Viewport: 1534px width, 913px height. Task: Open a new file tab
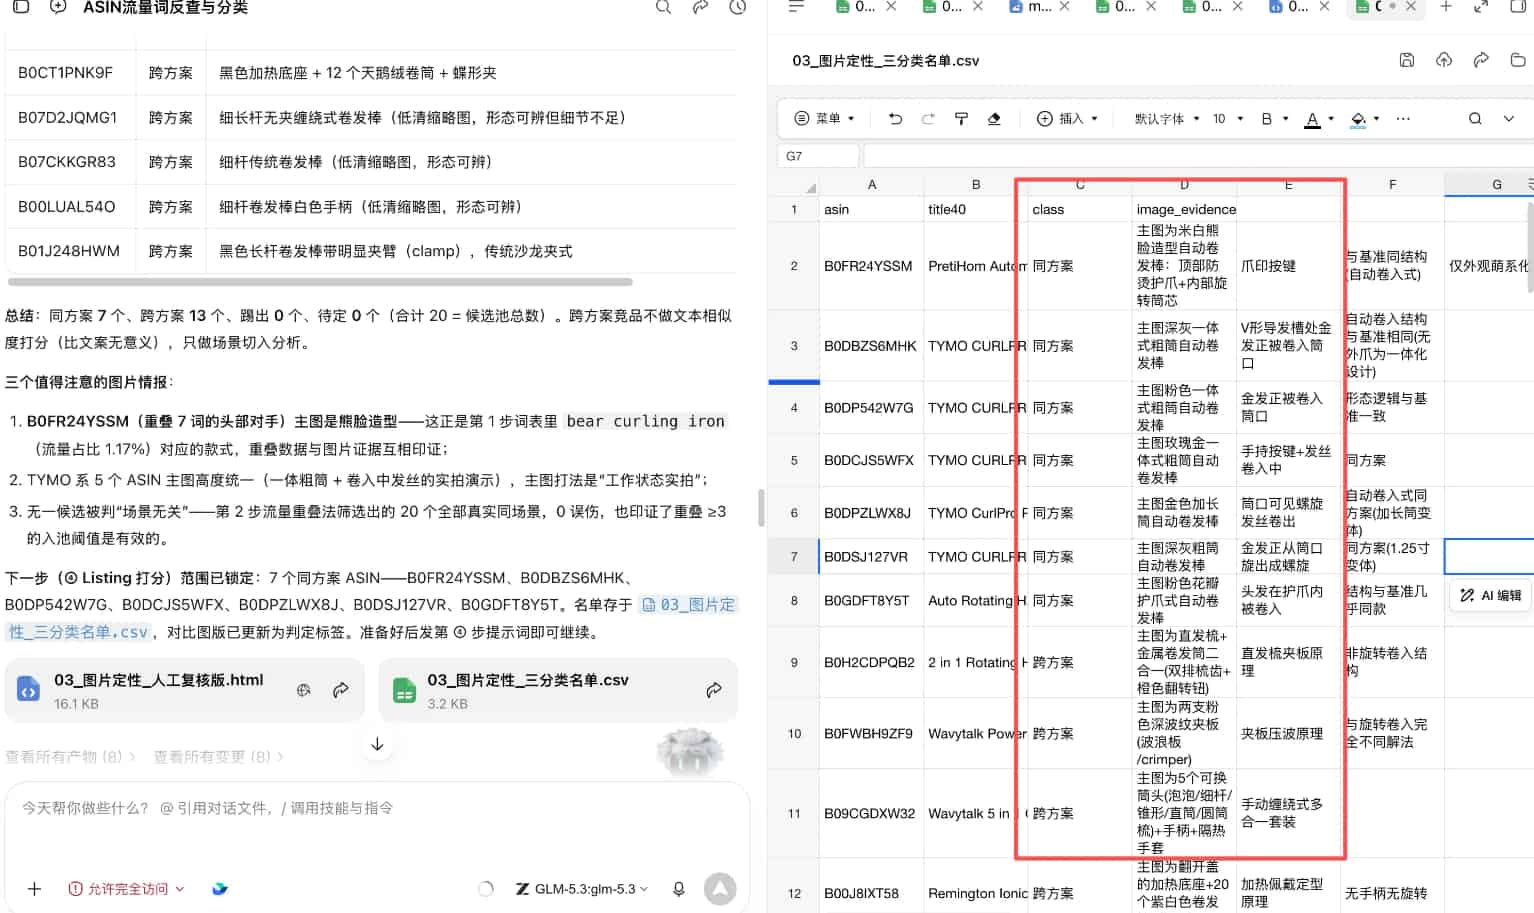tap(1445, 7)
